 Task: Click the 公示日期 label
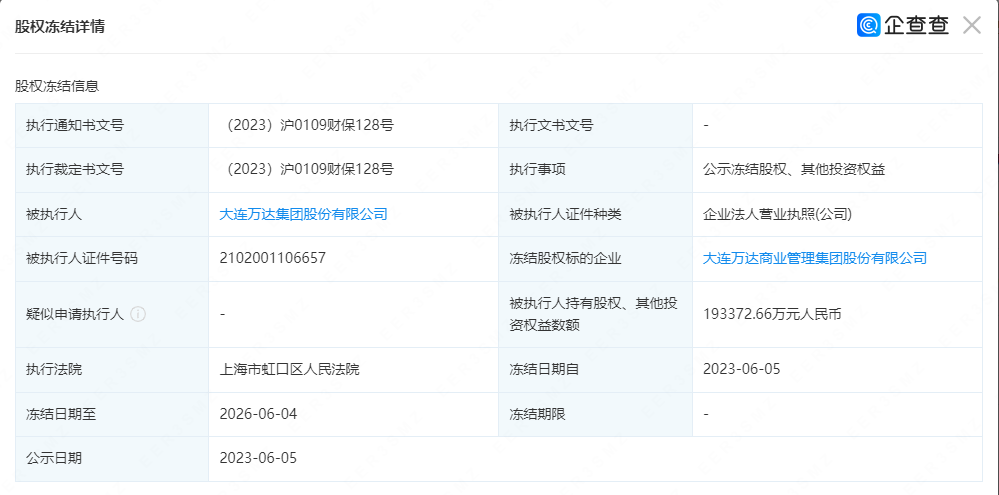coord(54,459)
